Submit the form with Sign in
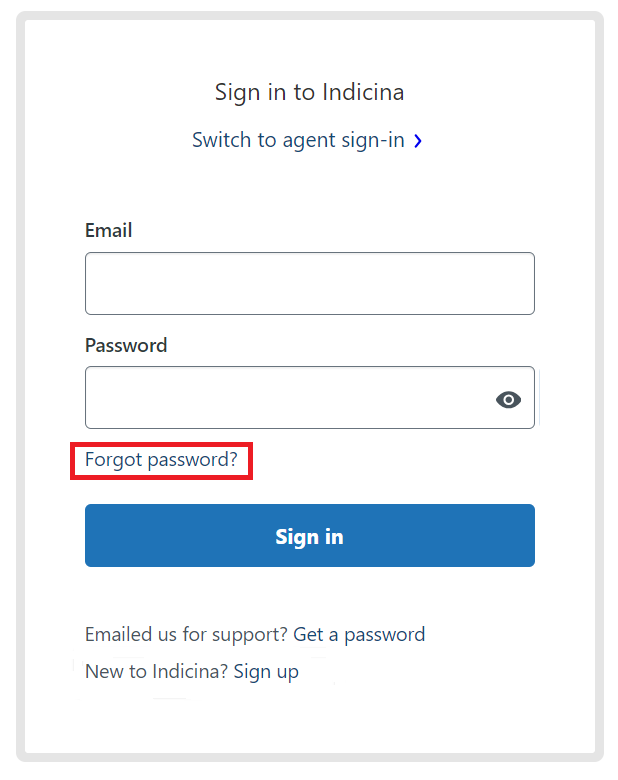Viewport: 618px width, 780px height. pyautogui.click(x=309, y=536)
